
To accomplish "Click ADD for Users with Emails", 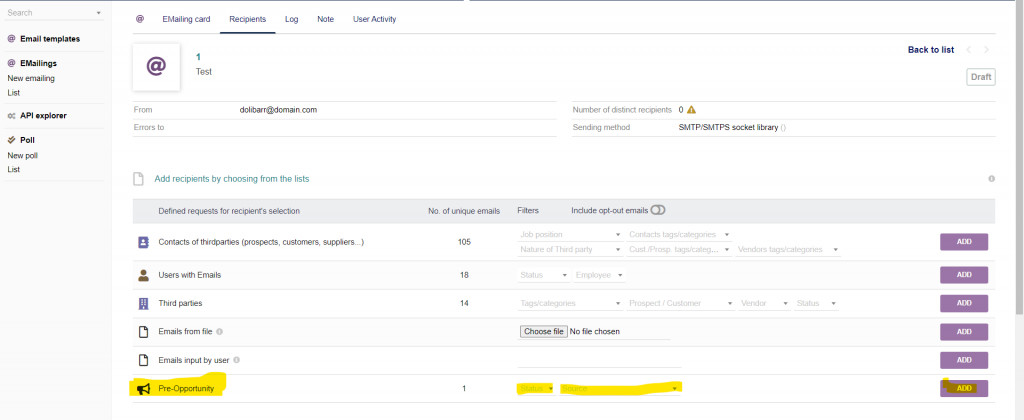I will tap(964, 275).
